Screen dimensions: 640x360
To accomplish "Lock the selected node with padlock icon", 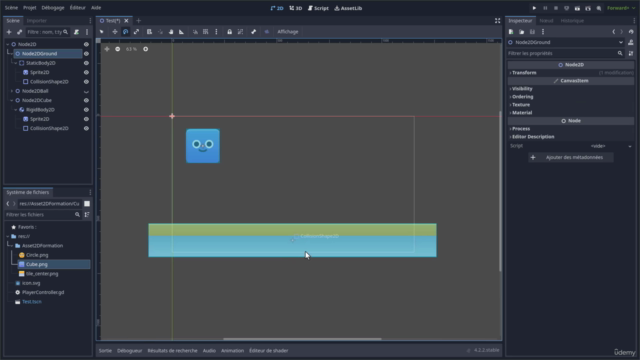I will click(229, 32).
